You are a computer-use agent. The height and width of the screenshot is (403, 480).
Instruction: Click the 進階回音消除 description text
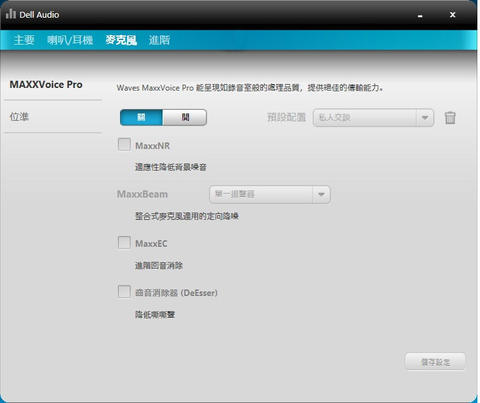(x=159, y=266)
